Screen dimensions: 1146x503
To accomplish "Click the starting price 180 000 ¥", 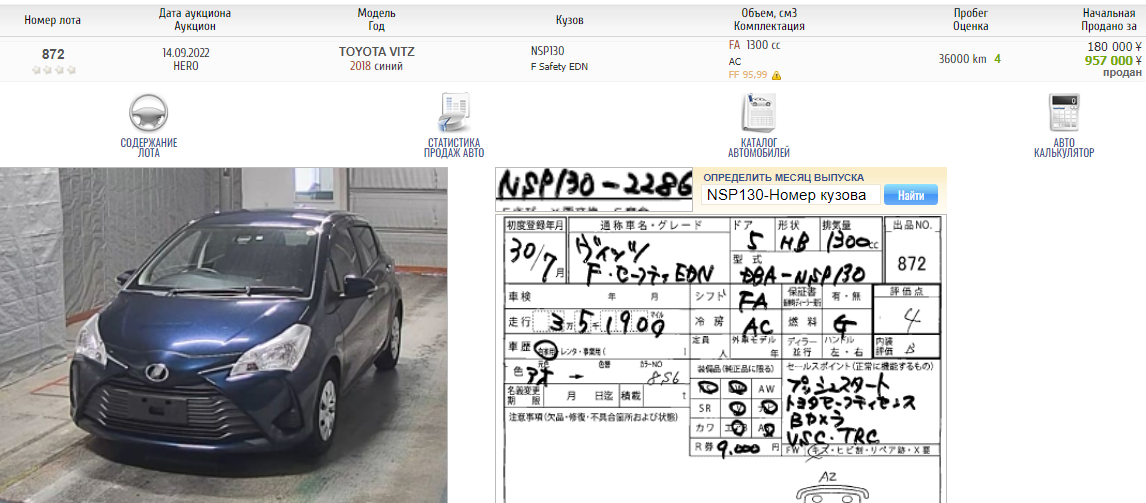I will pos(1115,48).
